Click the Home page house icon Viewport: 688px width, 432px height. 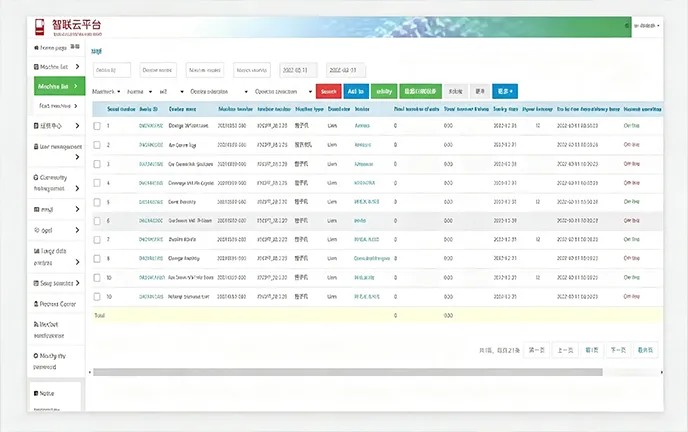click(x=36, y=48)
